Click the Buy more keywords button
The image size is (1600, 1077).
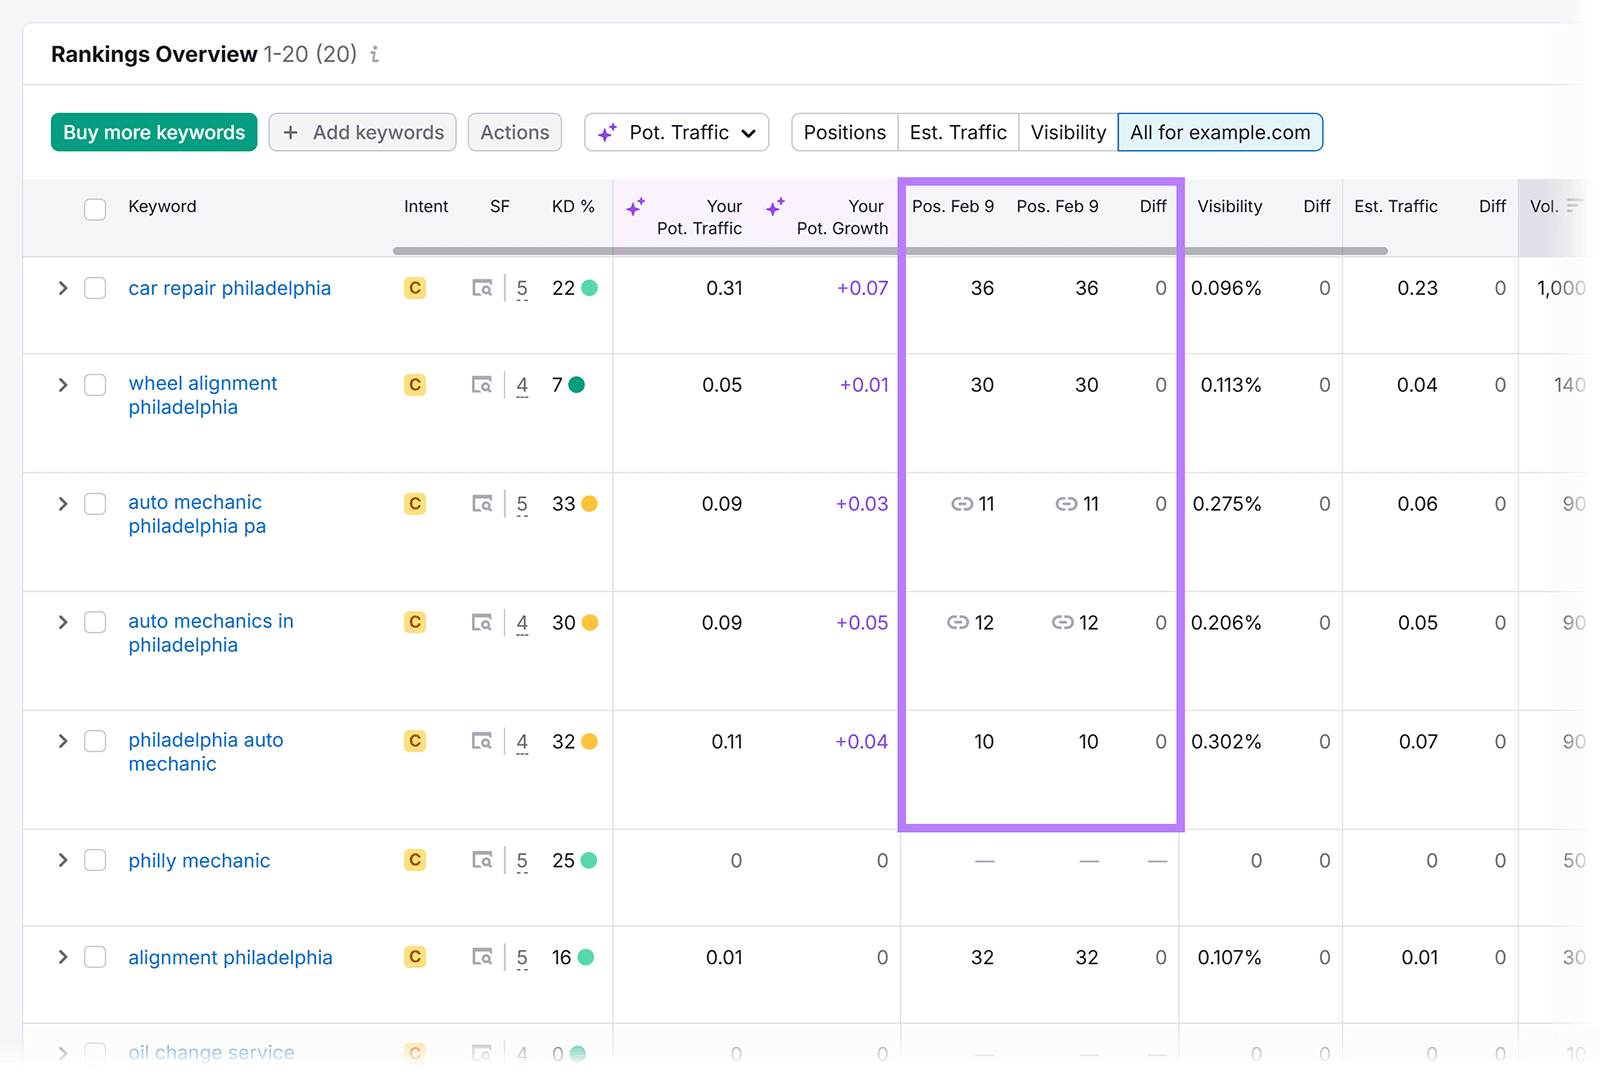pyautogui.click(x=153, y=132)
